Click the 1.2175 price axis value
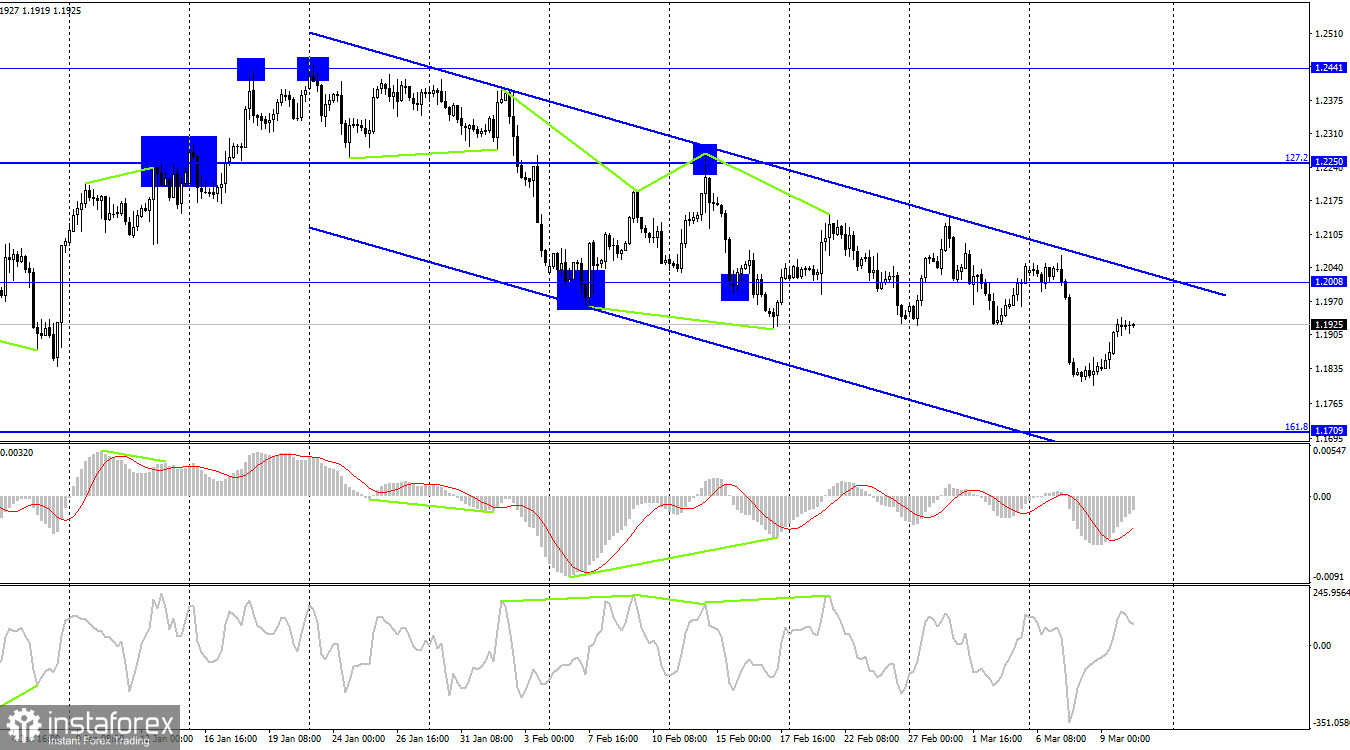Viewport: 1350px width, 750px height. click(1328, 201)
